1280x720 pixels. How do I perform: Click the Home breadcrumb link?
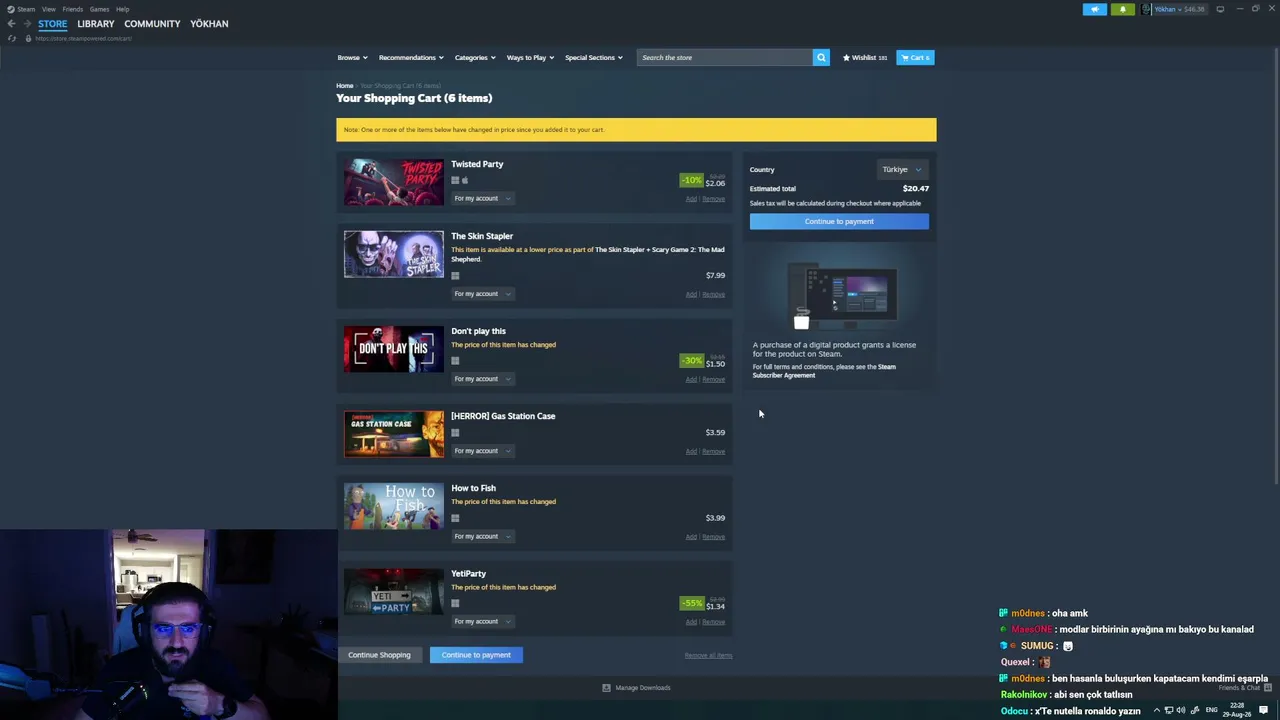coord(345,86)
